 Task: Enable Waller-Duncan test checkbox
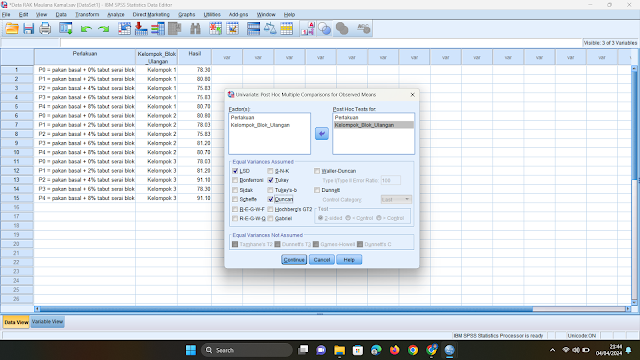[x=317, y=171]
